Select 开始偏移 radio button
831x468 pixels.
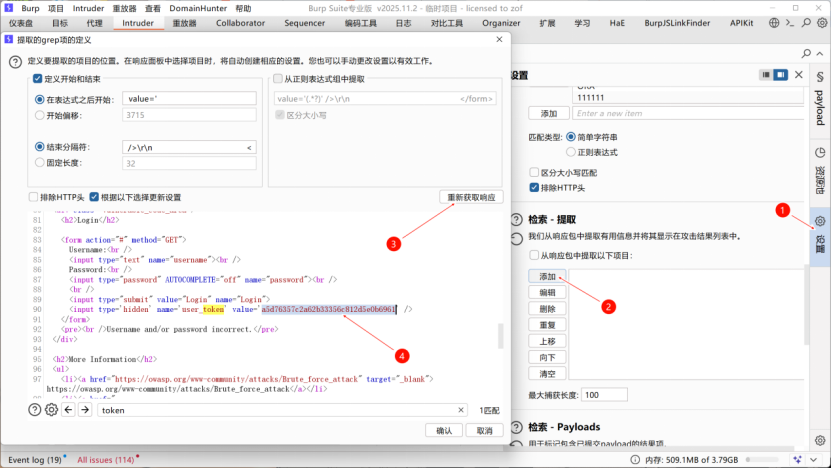tap(40, 115)
